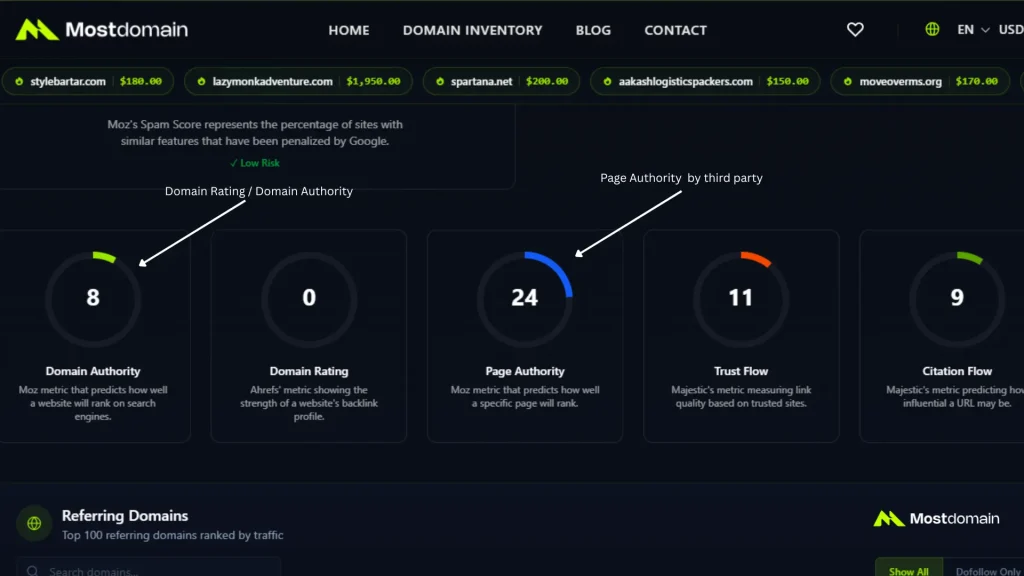Image resolution: width=1024 pixels, height=576 pixels.
Task: Open moveoverms.org ticker listing
Action: point(920,81)
